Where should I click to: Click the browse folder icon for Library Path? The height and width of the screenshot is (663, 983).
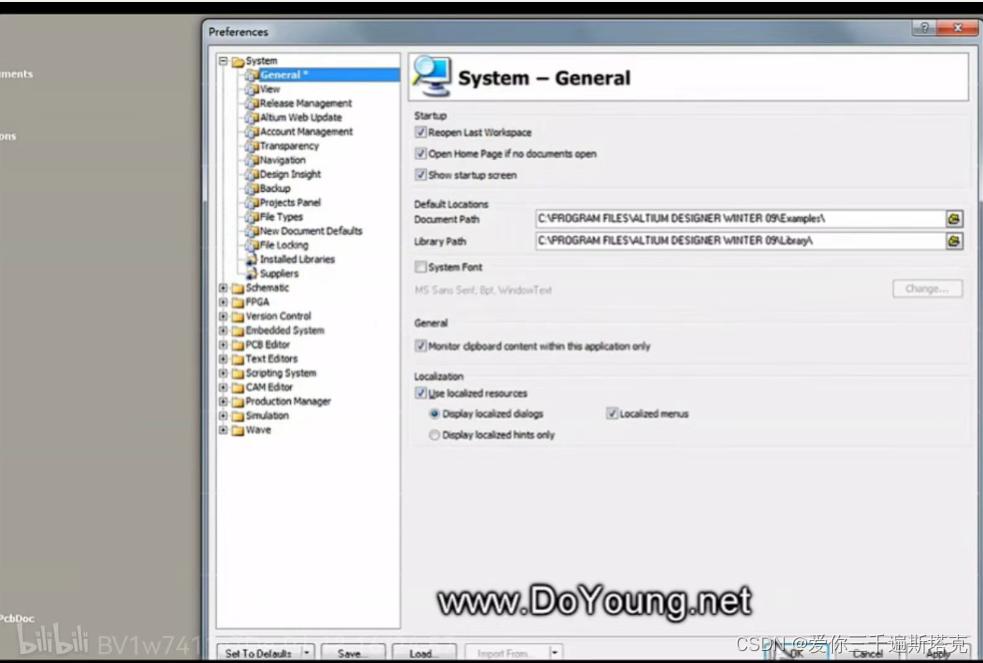(x=954, y=241)
